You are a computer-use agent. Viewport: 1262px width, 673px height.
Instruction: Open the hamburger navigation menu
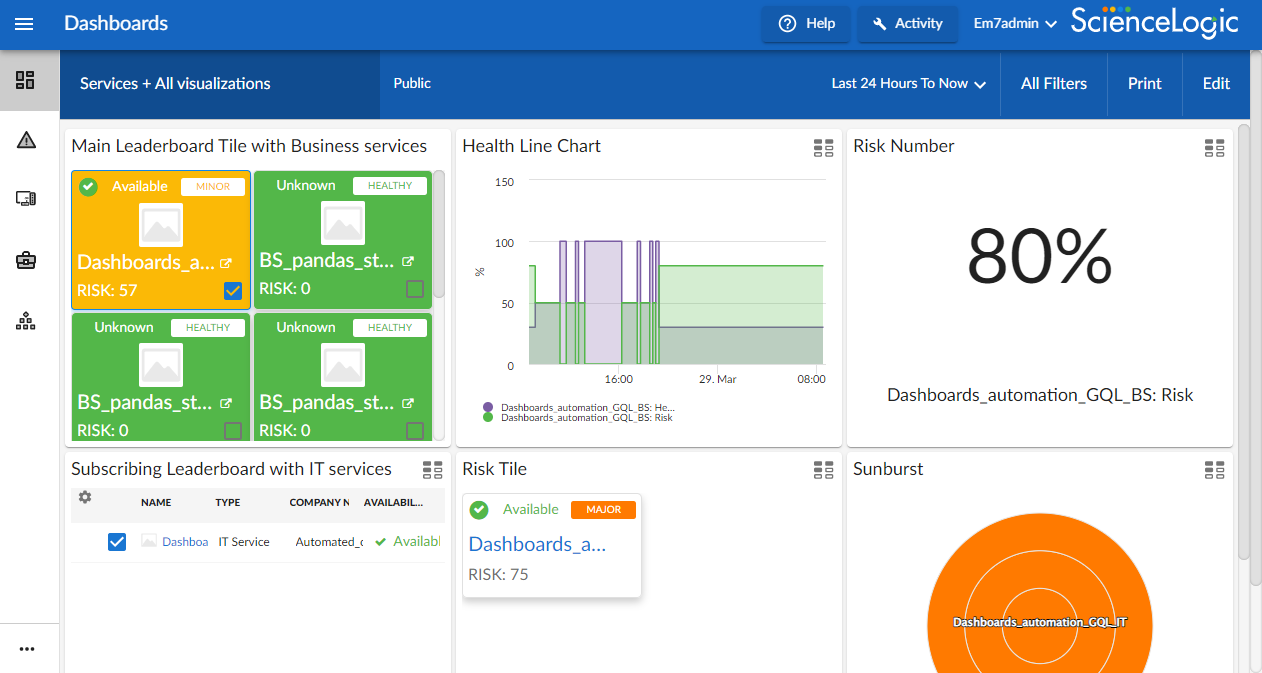pyautogui.click(x=24, y=24)
